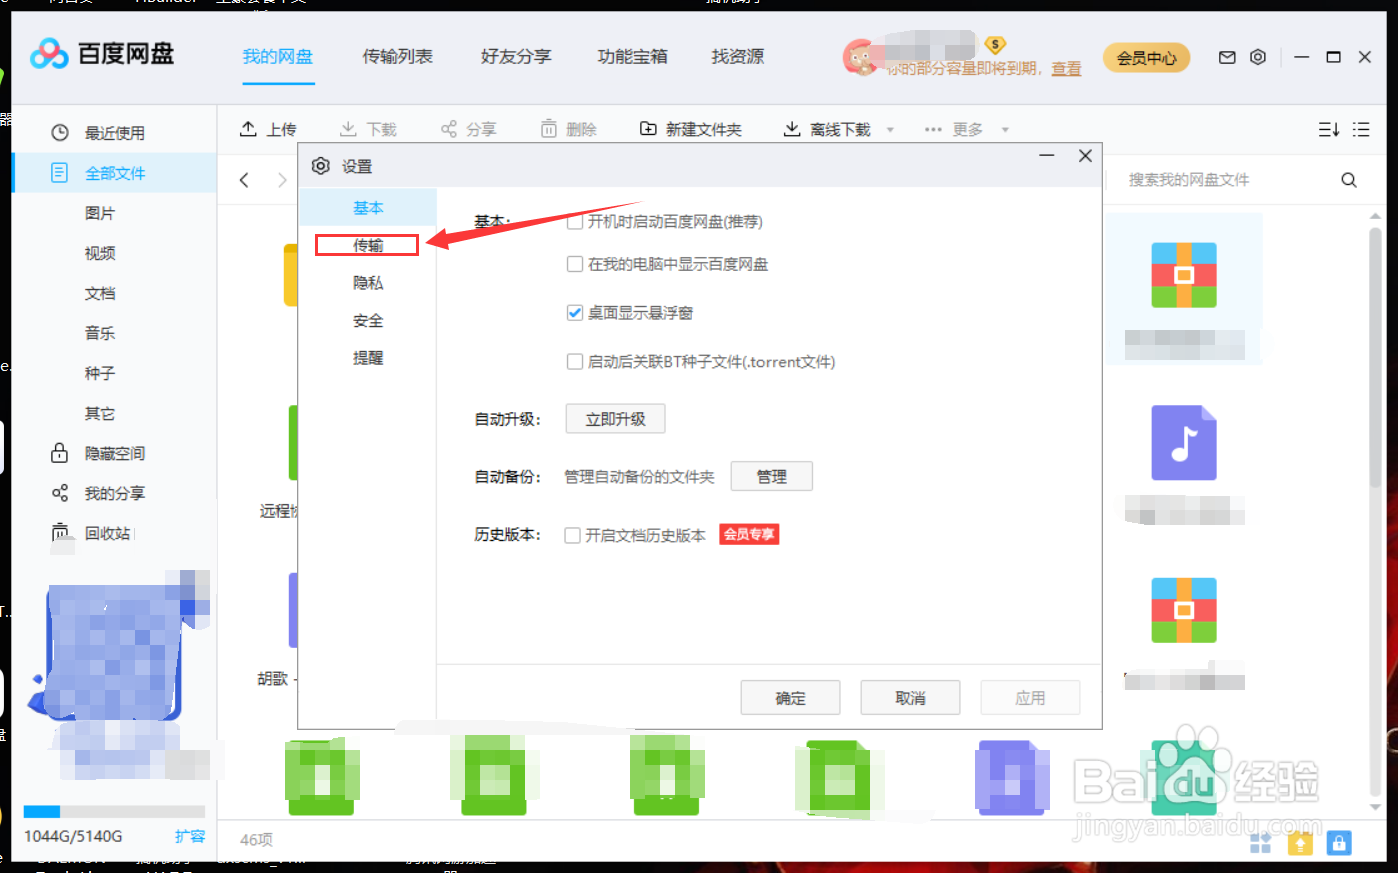The height and width of the screenshot is (873, 1398).
Task: Select 基本 settings category
Action: tap(368, 207)
